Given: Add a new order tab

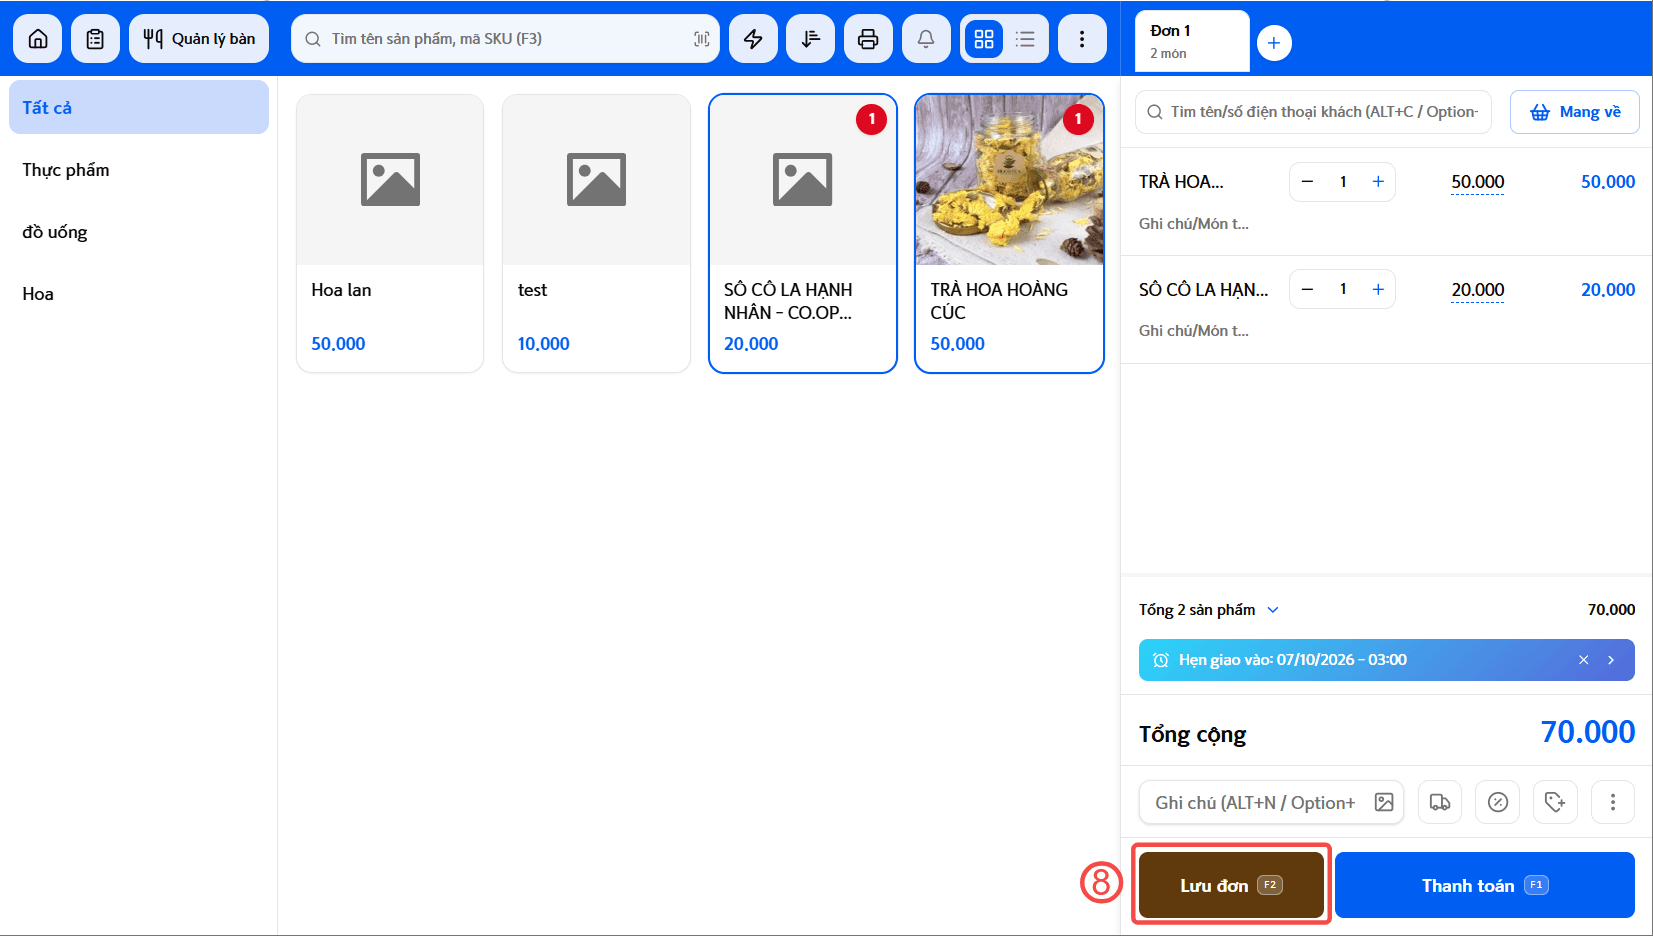Looking at the screenshot, I should click(x=1274, y=43).
